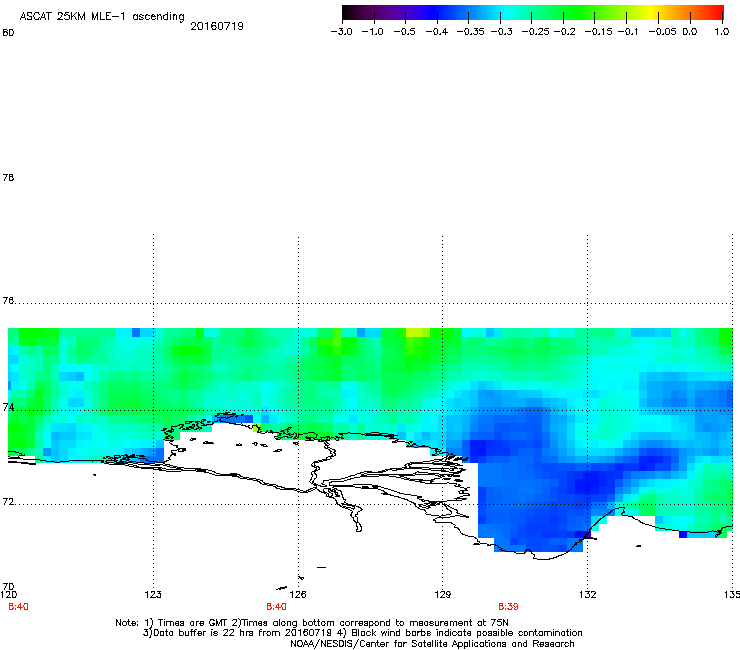
Task: Click the -0.5 color scale label
Action: [x=404, y=32]
